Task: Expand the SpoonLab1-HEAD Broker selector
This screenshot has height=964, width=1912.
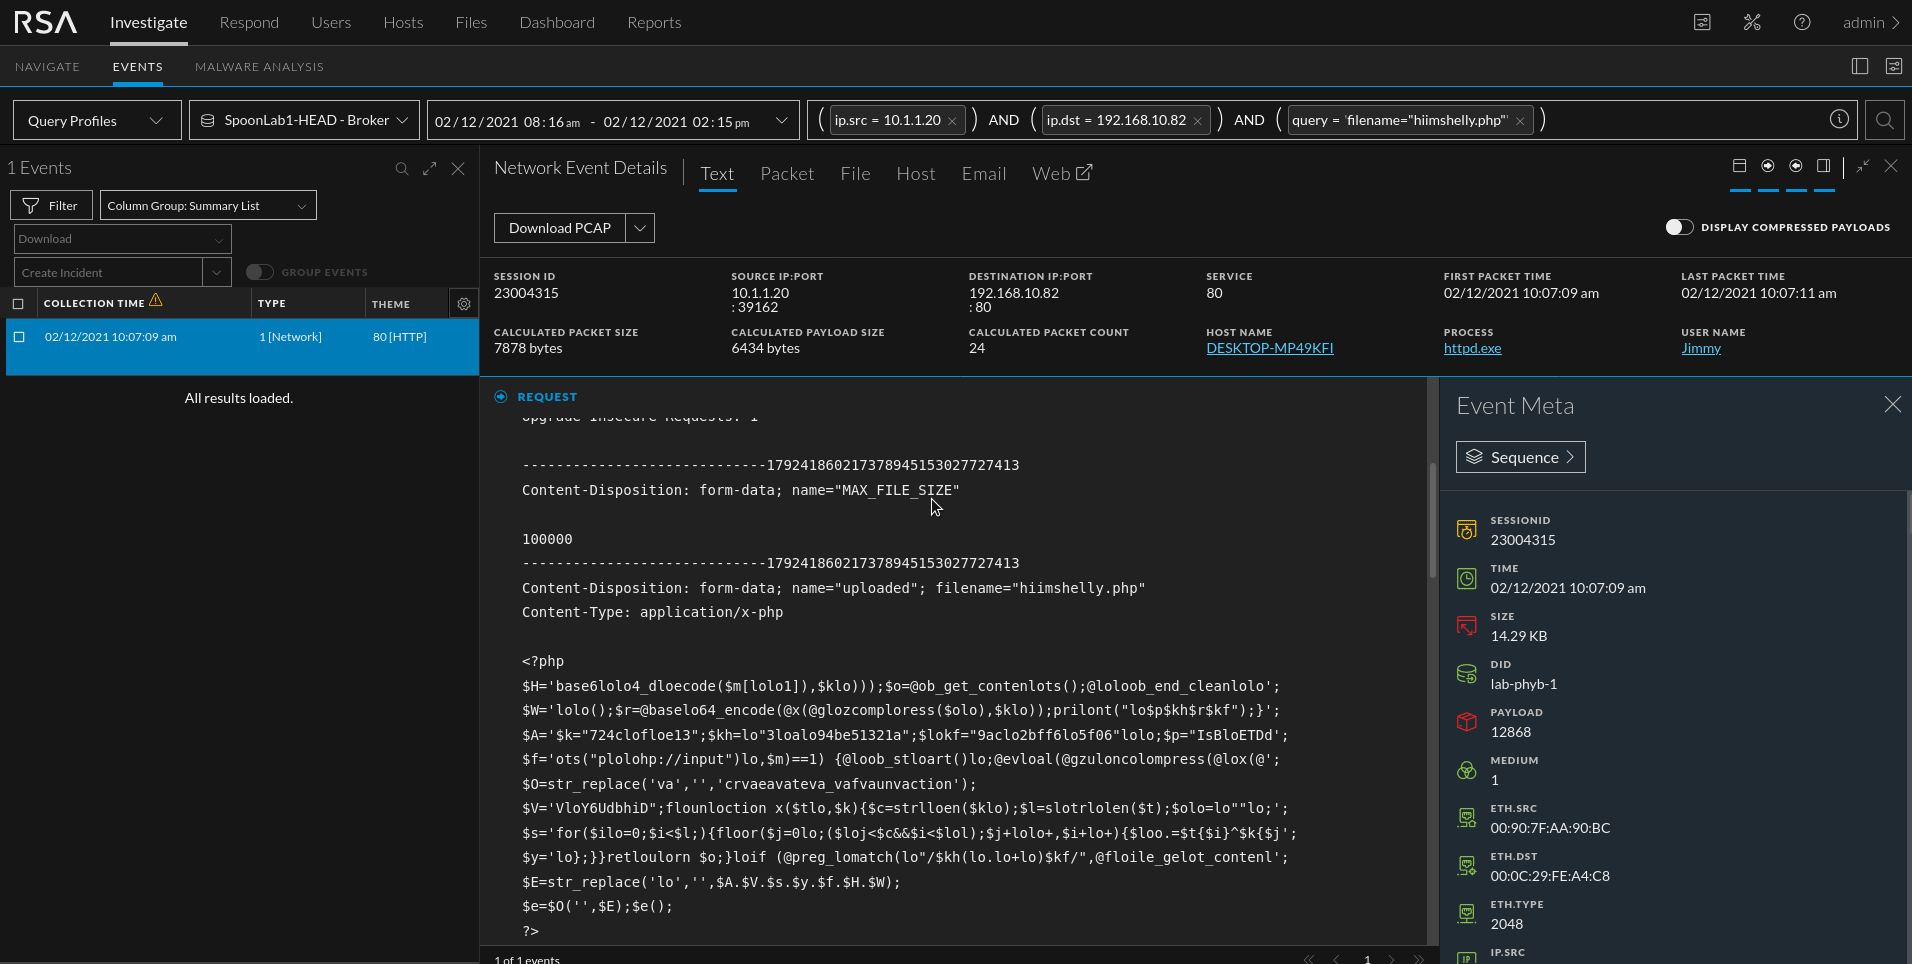Action: click(x=303, y=119)
